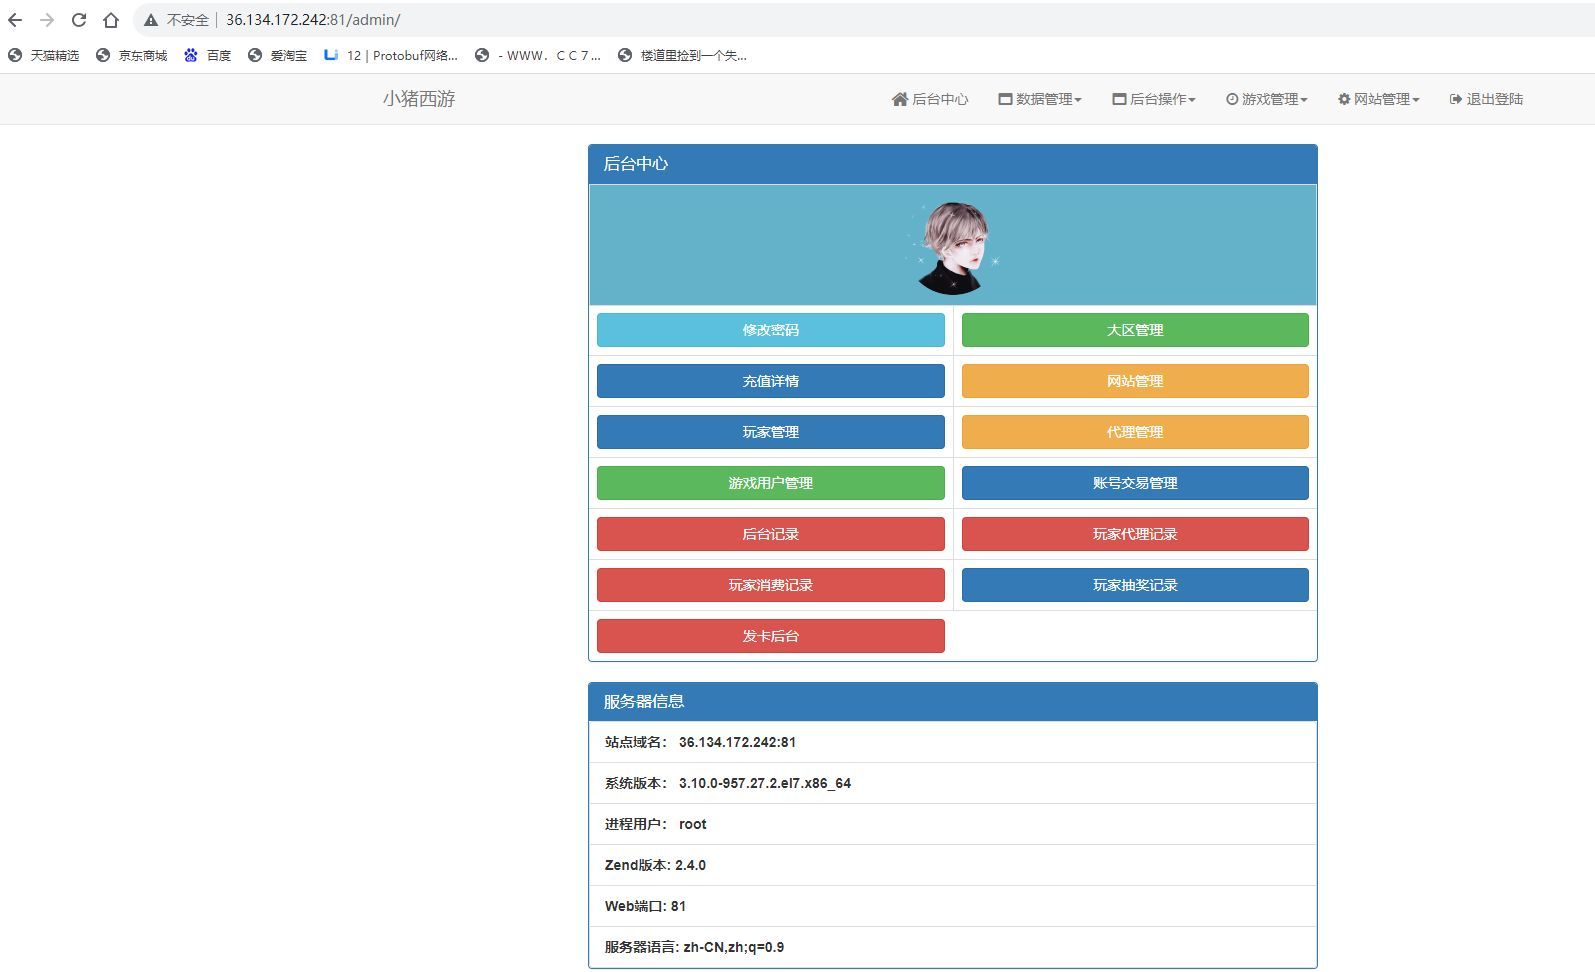Open the 后台记录 button

(771, 534)
